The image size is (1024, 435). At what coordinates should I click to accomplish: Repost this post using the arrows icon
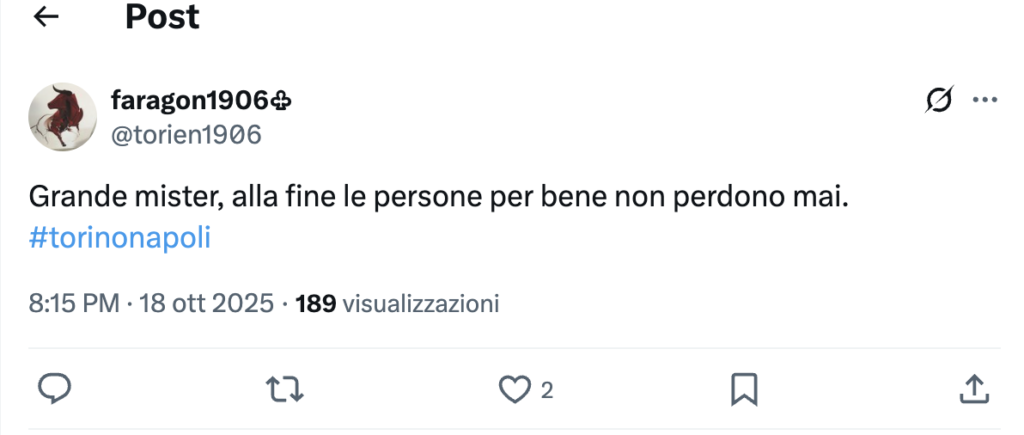tap(285, 389)
